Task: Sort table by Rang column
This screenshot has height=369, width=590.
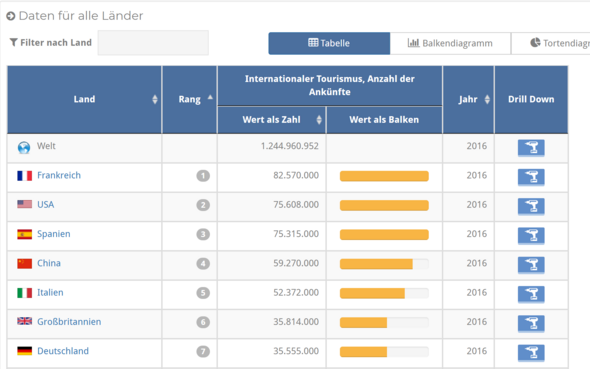Action: pos(210,98)
